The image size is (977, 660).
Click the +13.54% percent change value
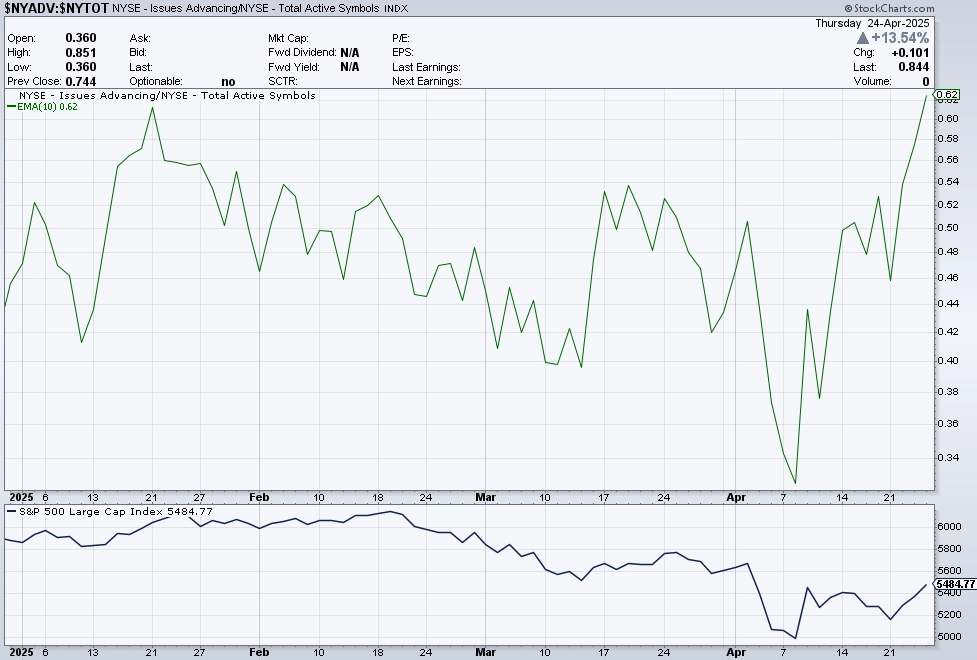click(x=900, y=39)
